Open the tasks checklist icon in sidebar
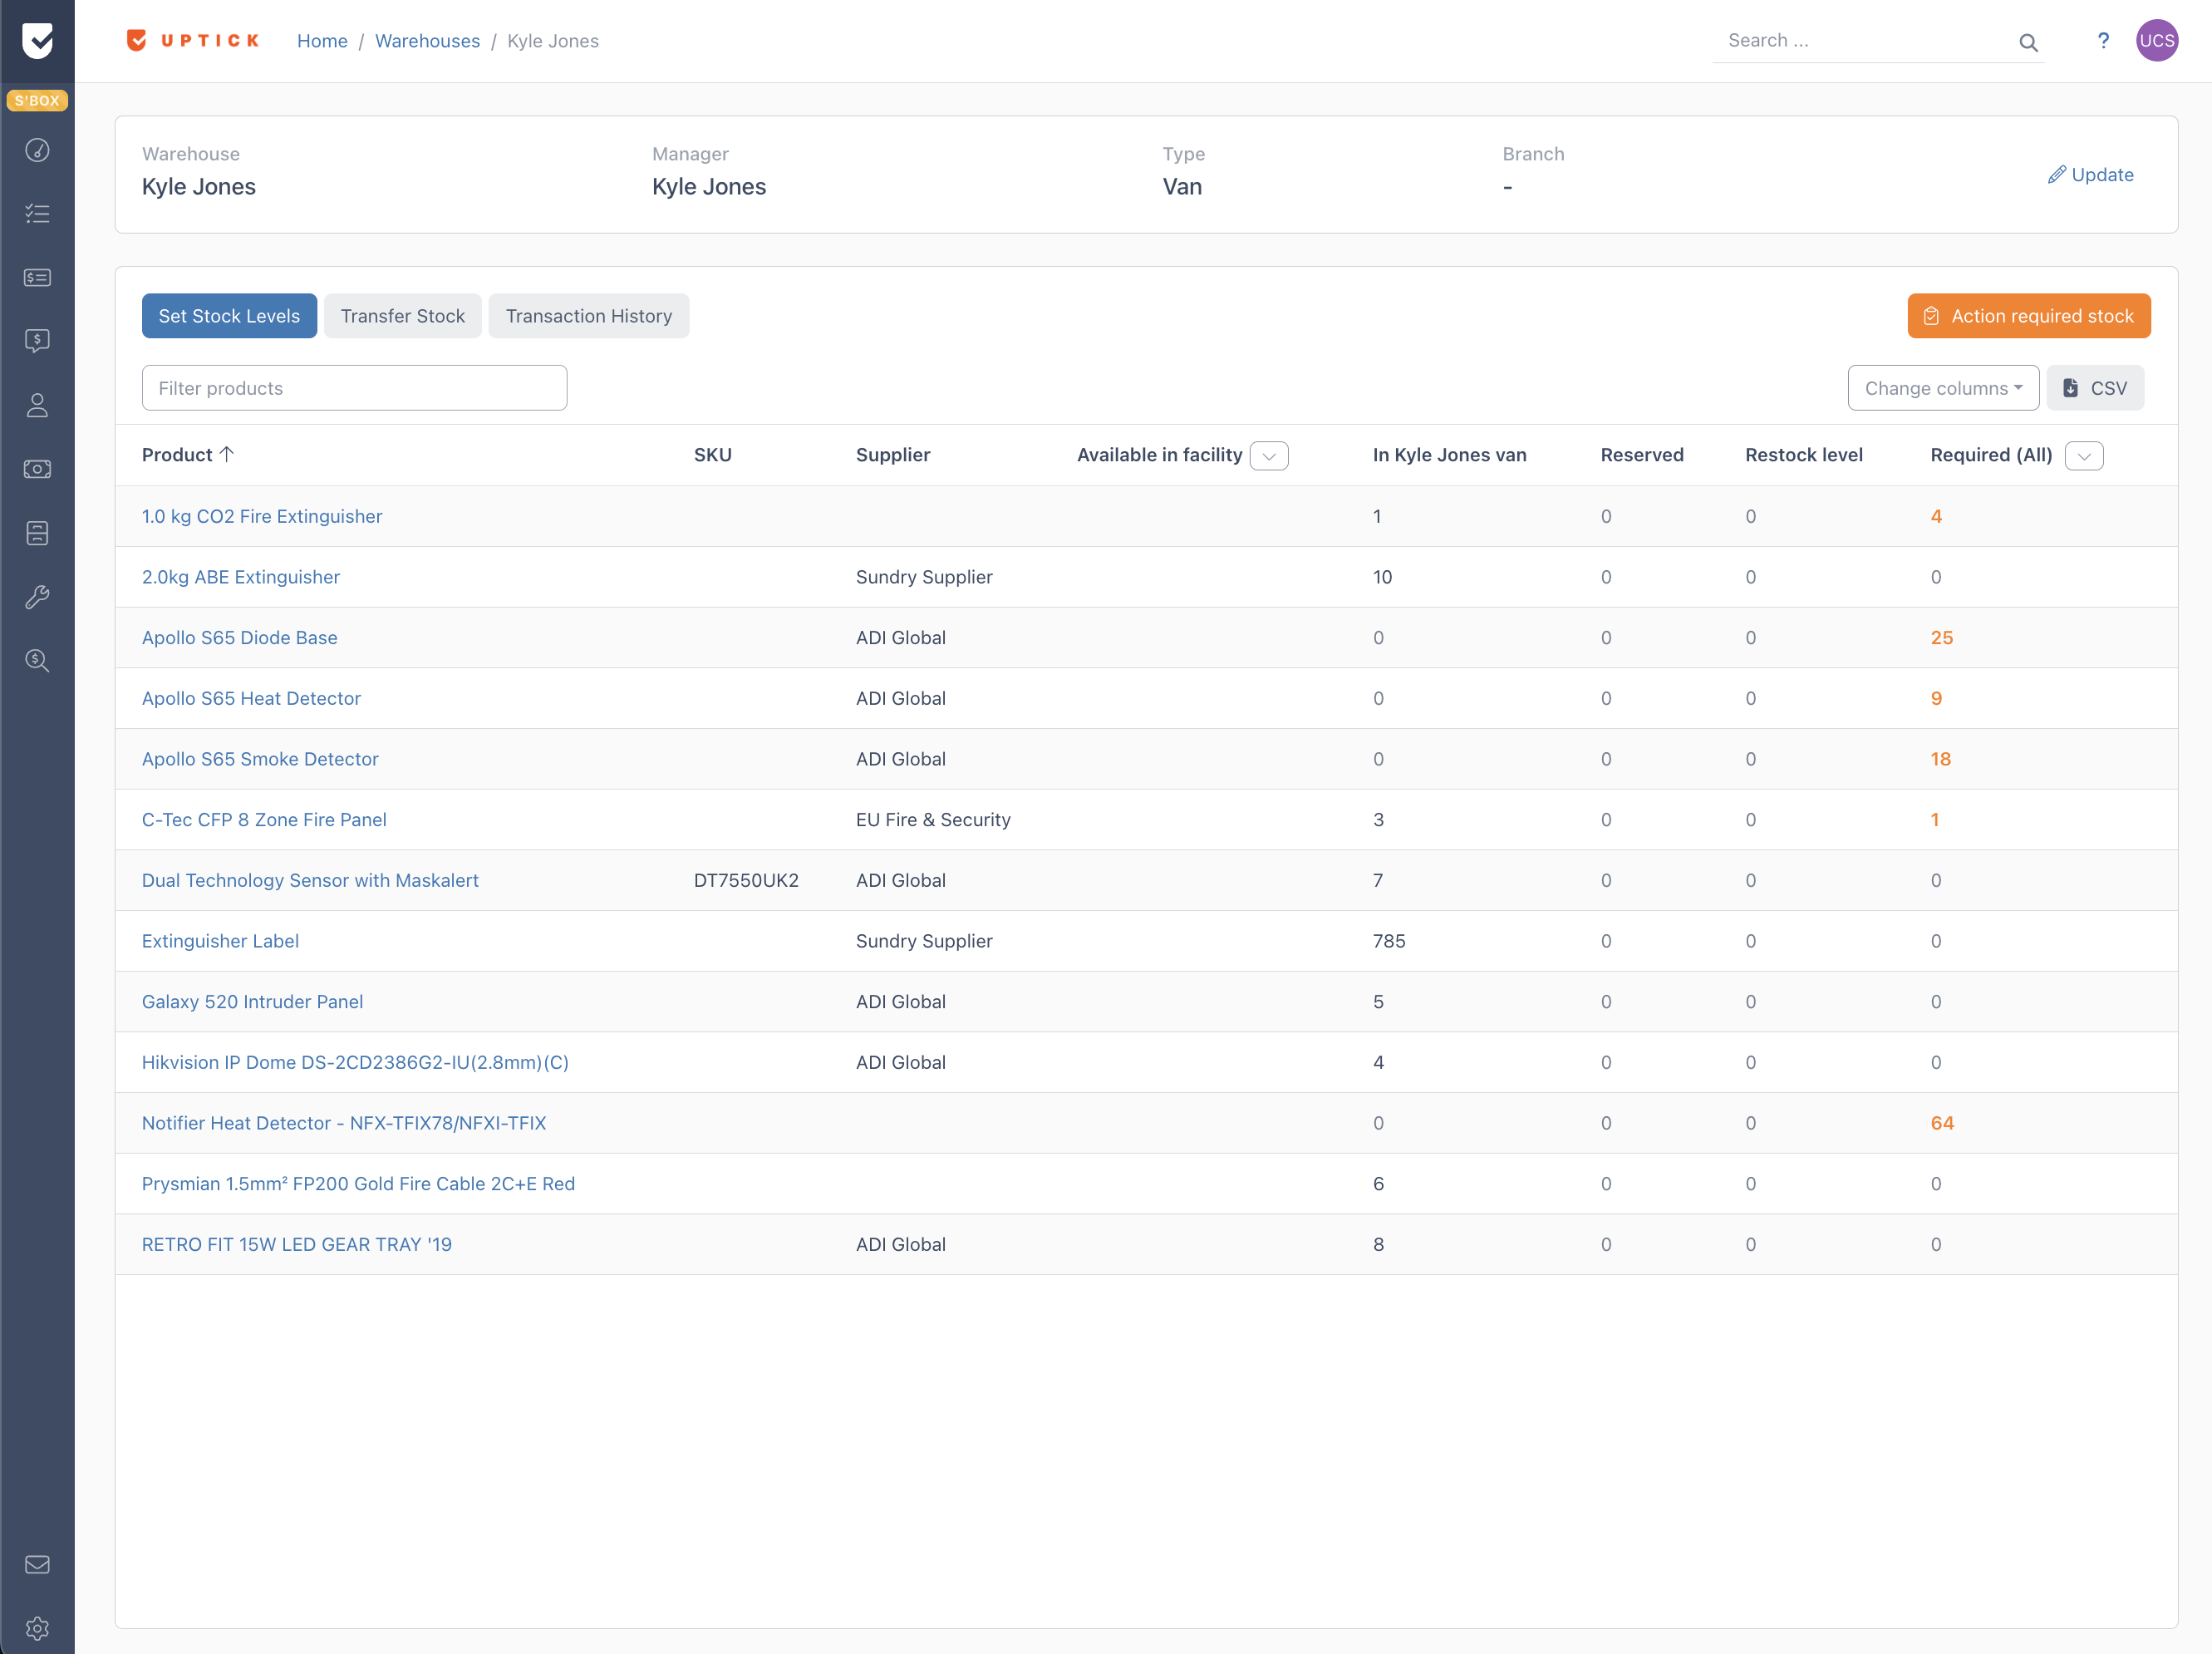 [x=37, y=214]
